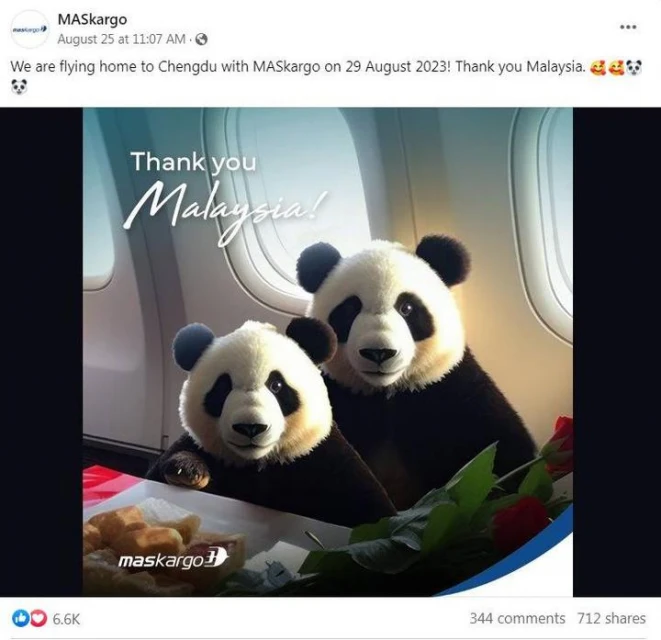Click the left black margin of image
This screenshot has width=661, height=640.
41,352
